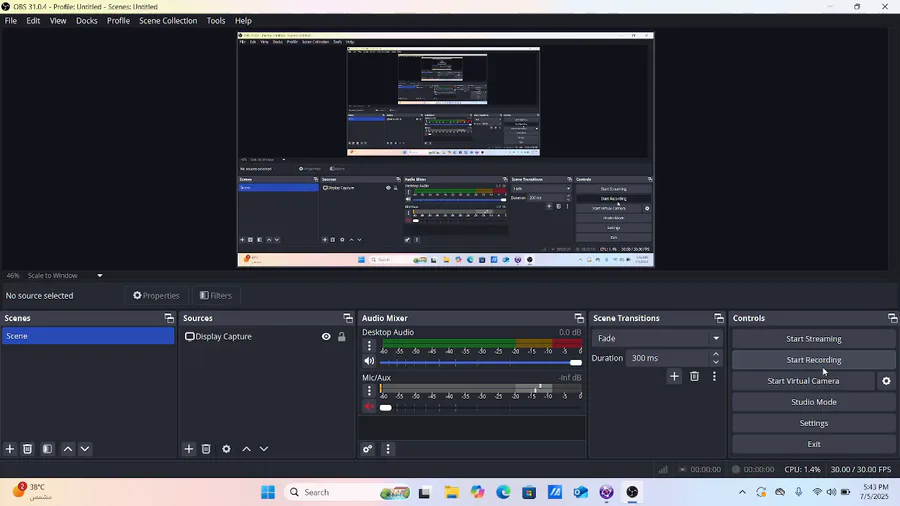Image resolution: width=900 pixels, height=506 pixels.
Task: Toggle Display Capture visibility eye
Action: (x=326, y=337)
